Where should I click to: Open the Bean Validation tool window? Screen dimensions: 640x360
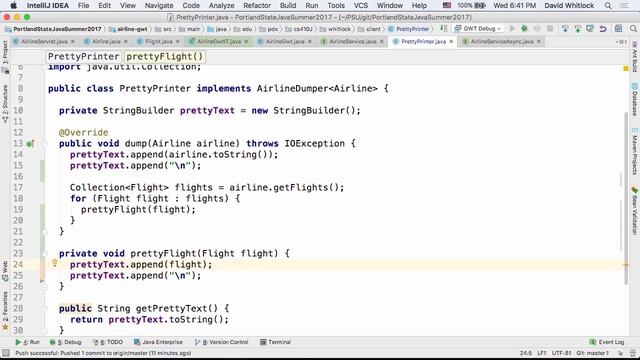click(x=635, y=211)
